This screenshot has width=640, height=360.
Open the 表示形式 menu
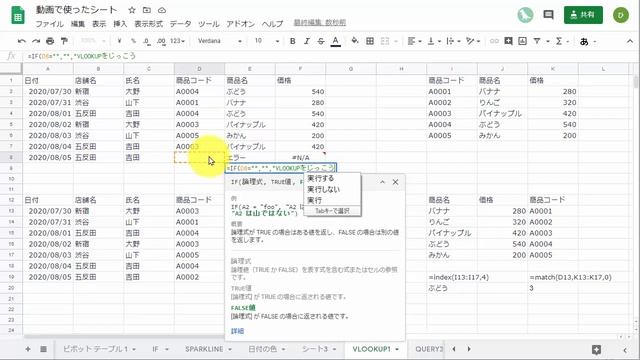[x=149, y=24]
